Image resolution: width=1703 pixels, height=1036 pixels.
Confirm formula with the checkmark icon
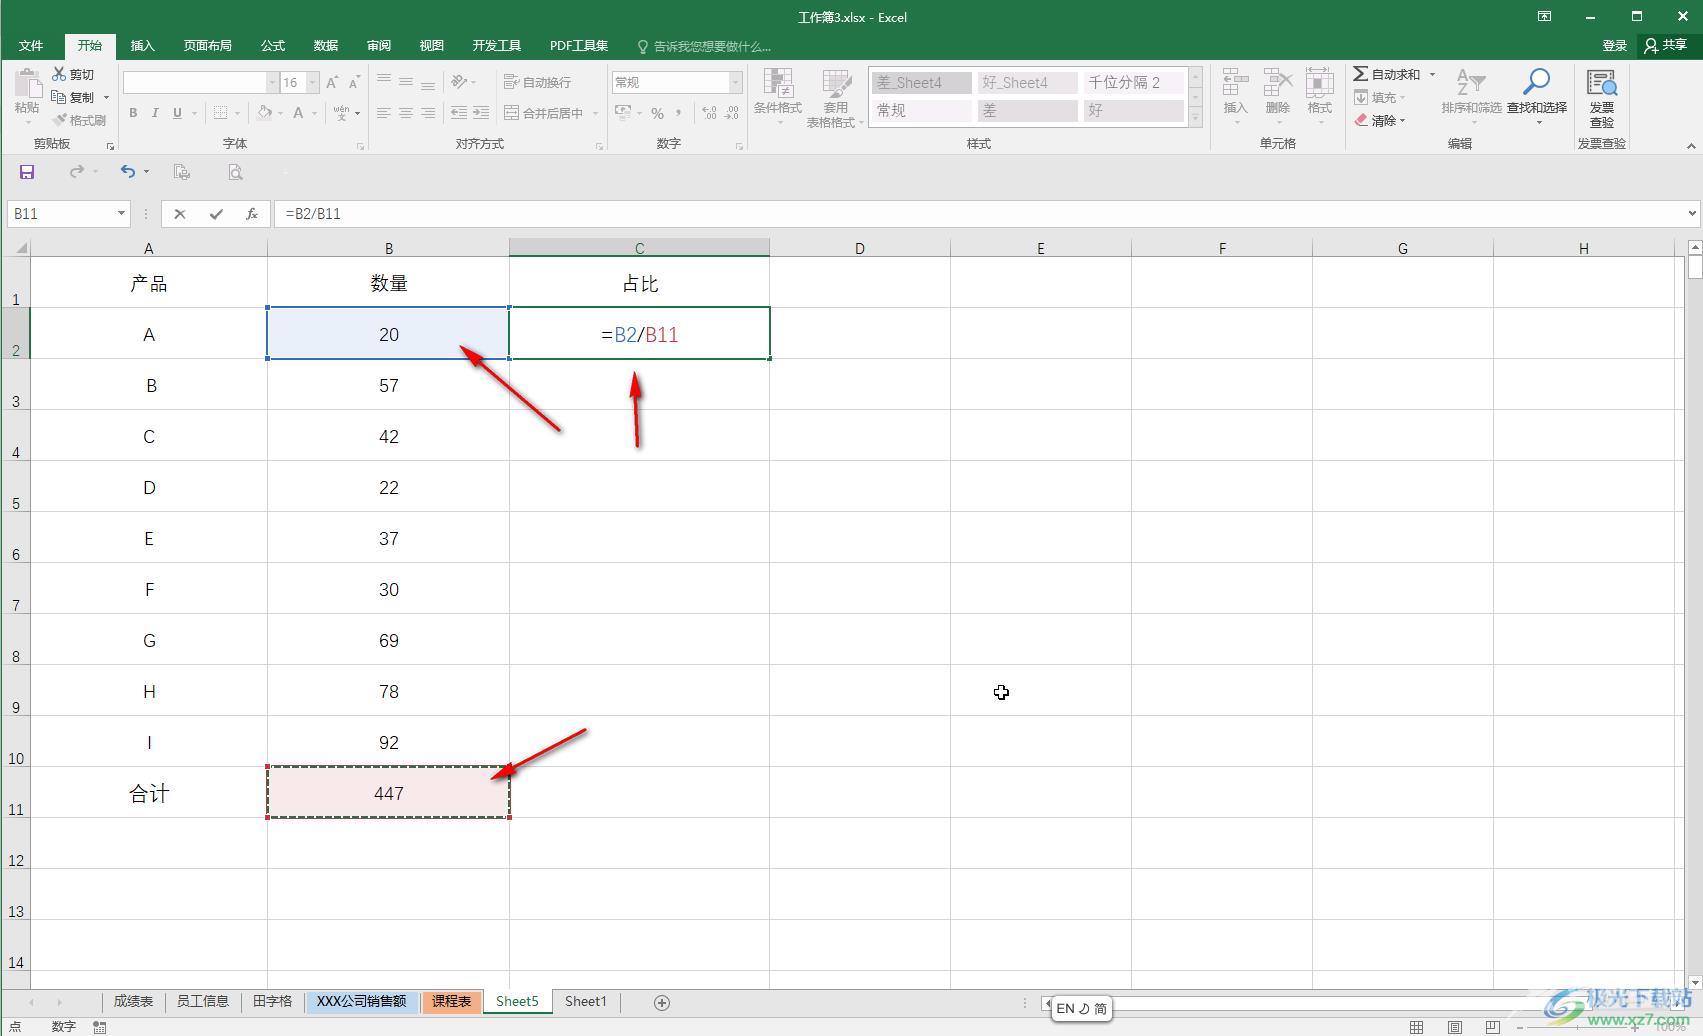tap(216, 213)
